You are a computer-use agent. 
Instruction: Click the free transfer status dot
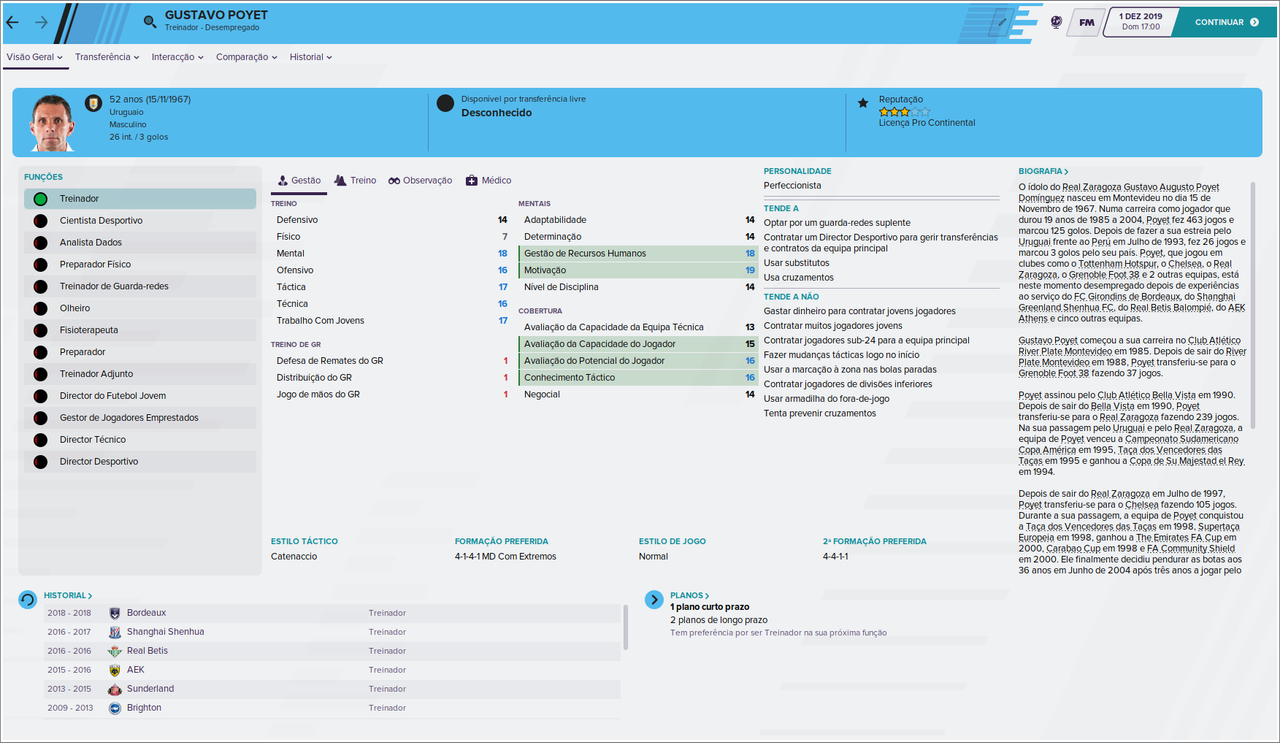pyautogui.click(x=445, y=102)
